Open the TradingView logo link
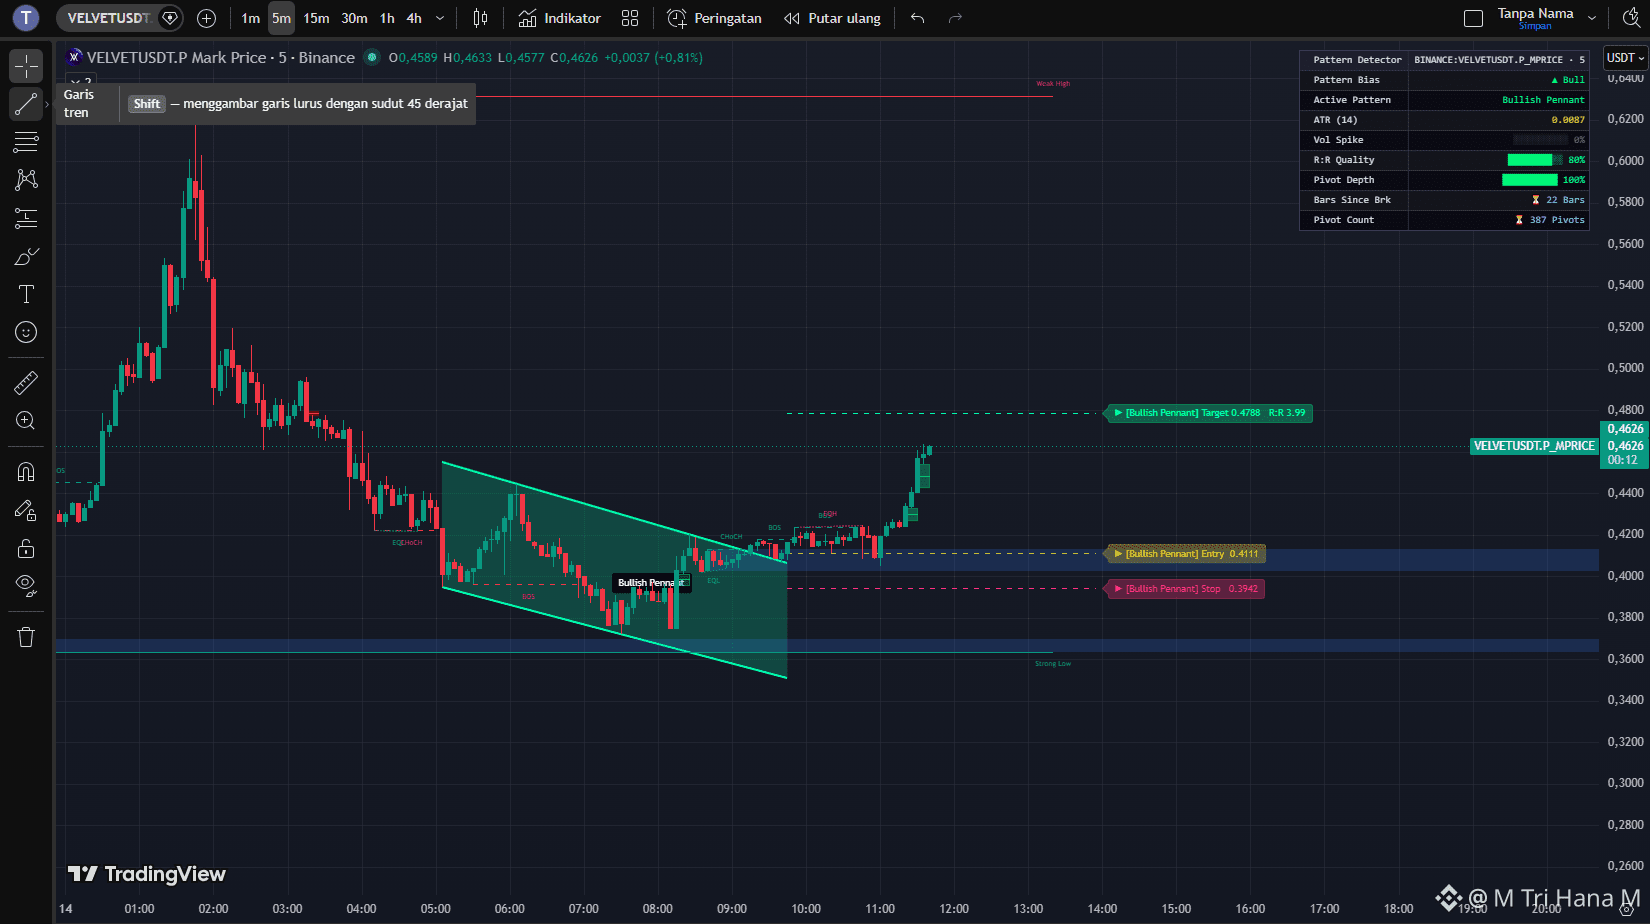 147,874
